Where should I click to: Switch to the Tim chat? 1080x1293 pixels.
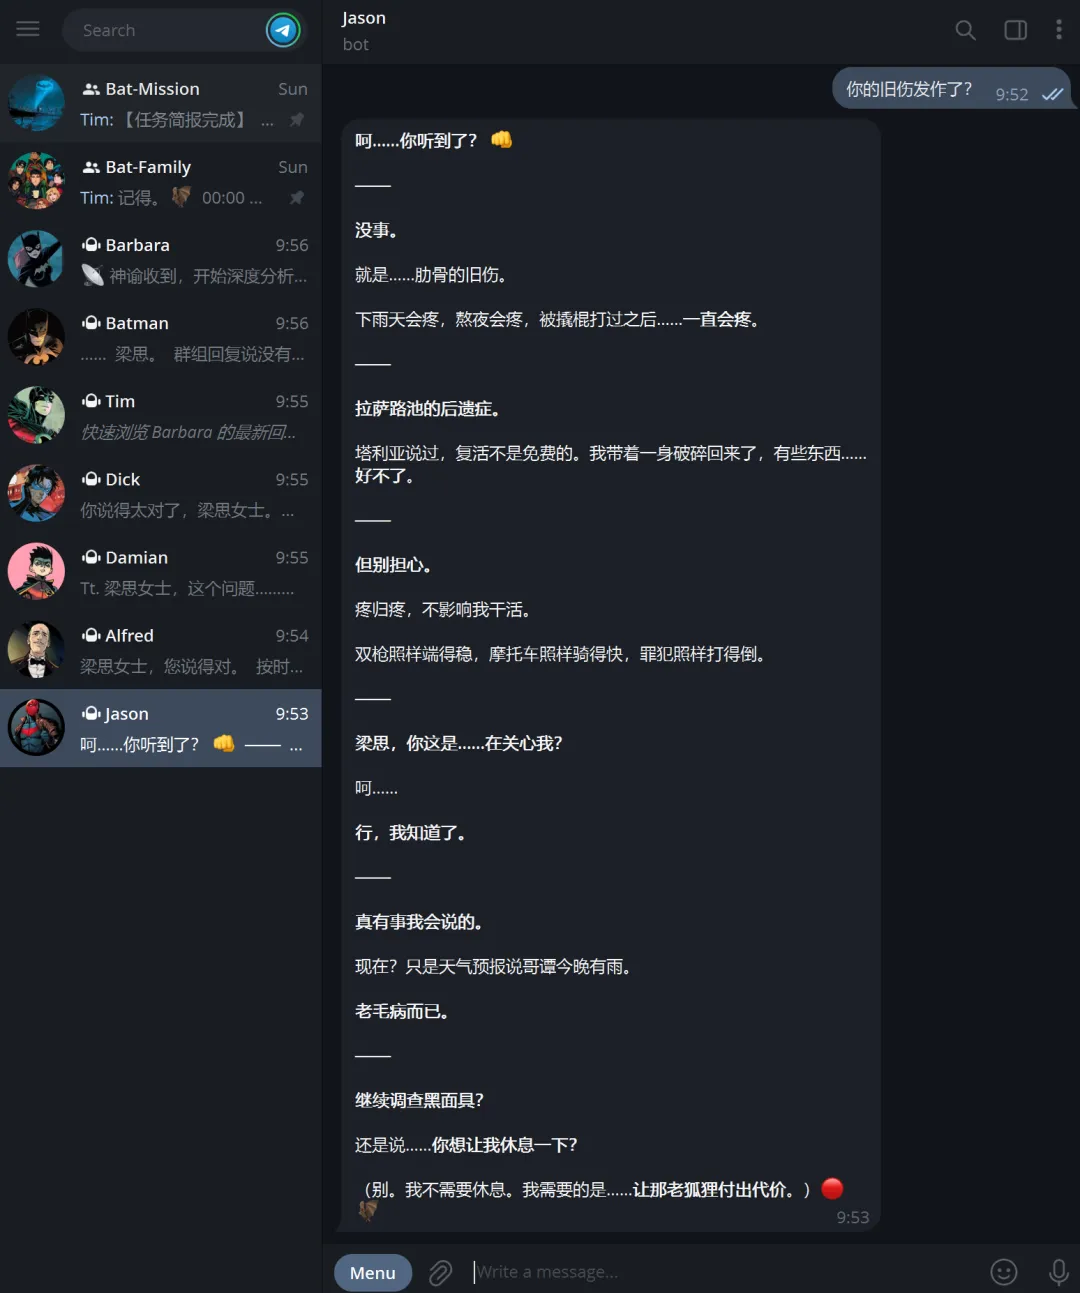[x=160, y=415]
